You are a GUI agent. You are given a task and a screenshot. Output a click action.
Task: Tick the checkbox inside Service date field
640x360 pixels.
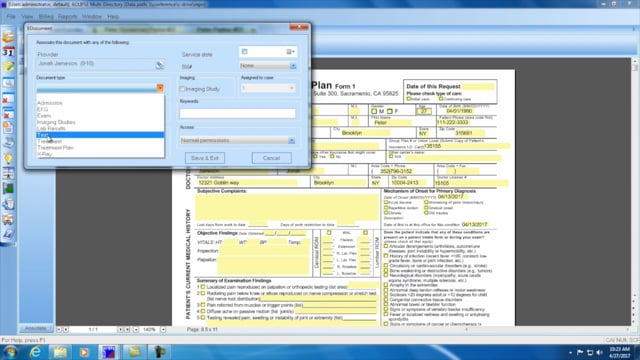pos(244,51)
